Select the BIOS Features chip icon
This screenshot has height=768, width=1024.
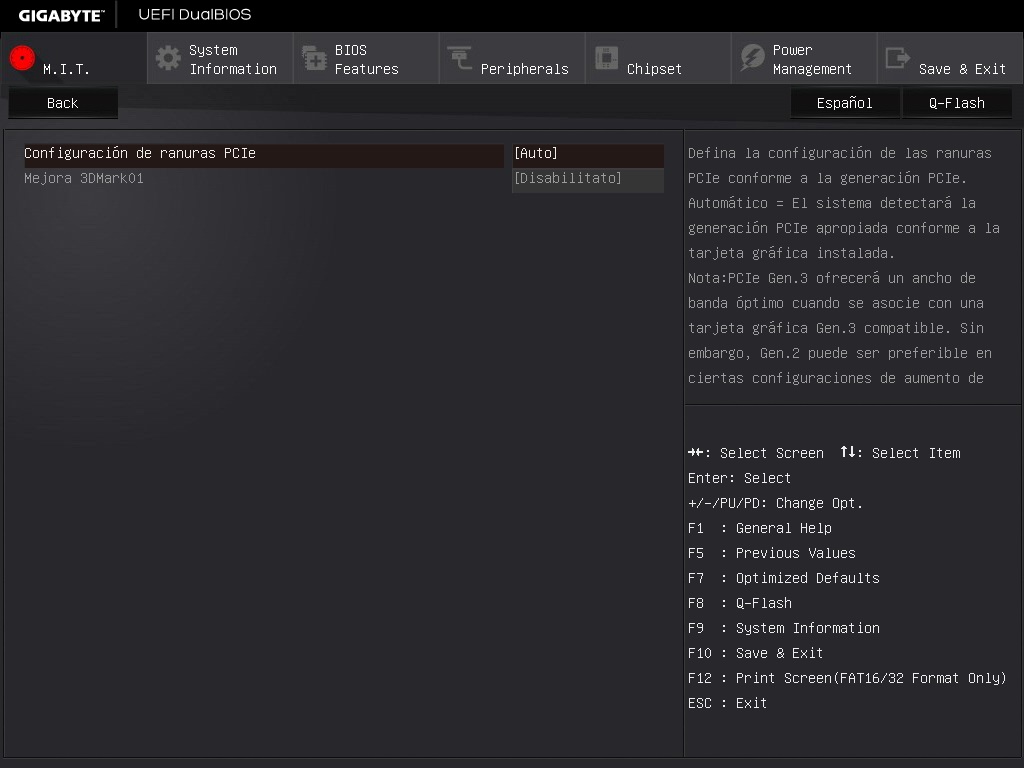pyautogui.click(x=314, y=58)
